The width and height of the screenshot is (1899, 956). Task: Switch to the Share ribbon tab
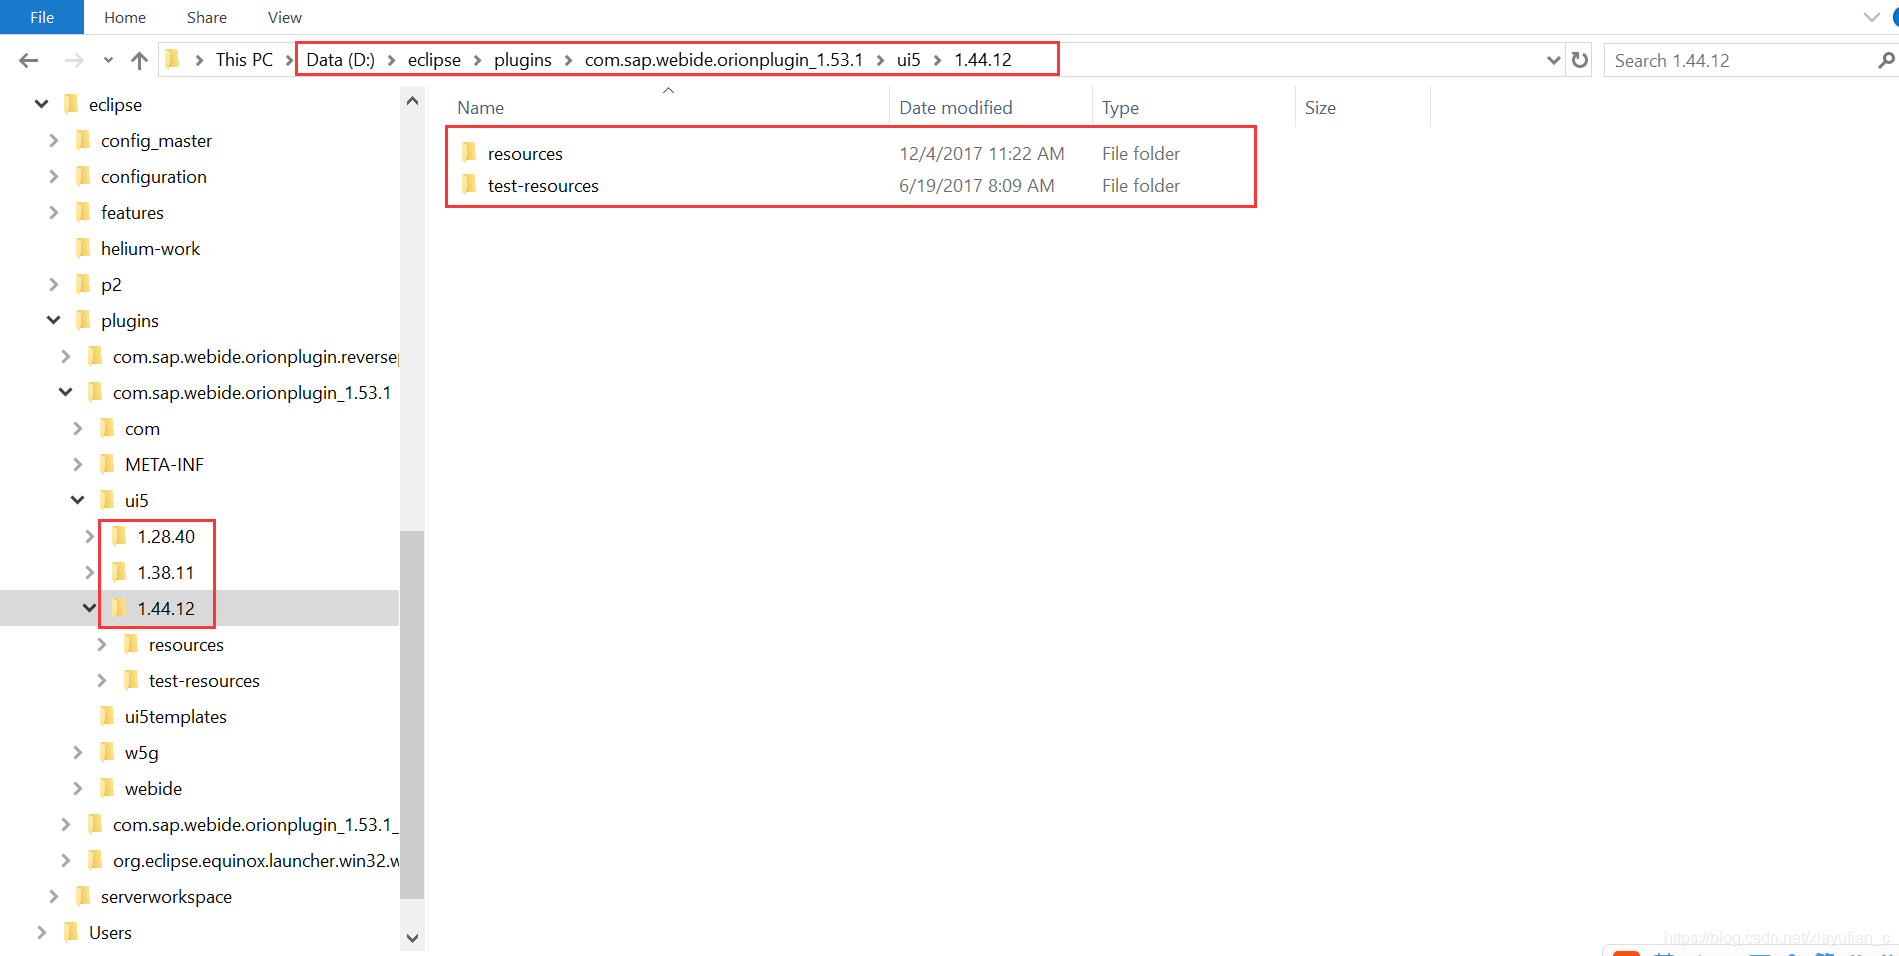[x=207, y=17]
